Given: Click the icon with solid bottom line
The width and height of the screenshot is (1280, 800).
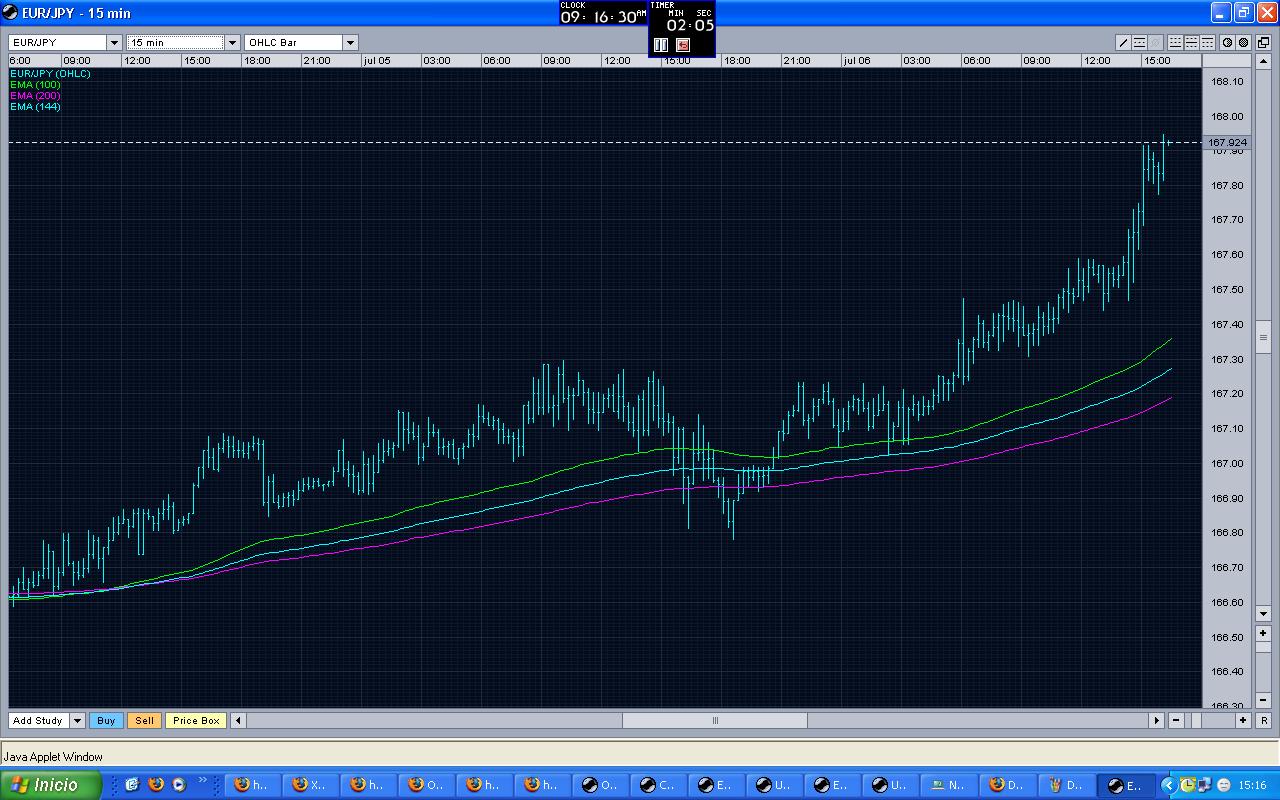Looking at the screenshot, I should pos(1175,42).
